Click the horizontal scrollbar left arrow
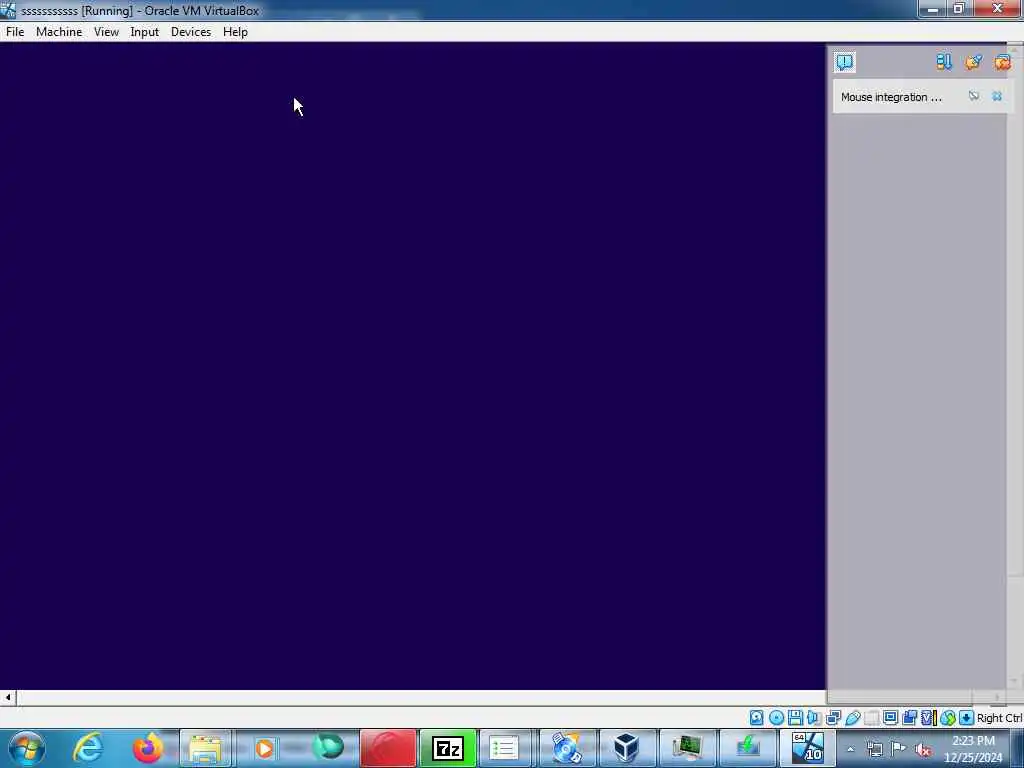 pos(8,697)
